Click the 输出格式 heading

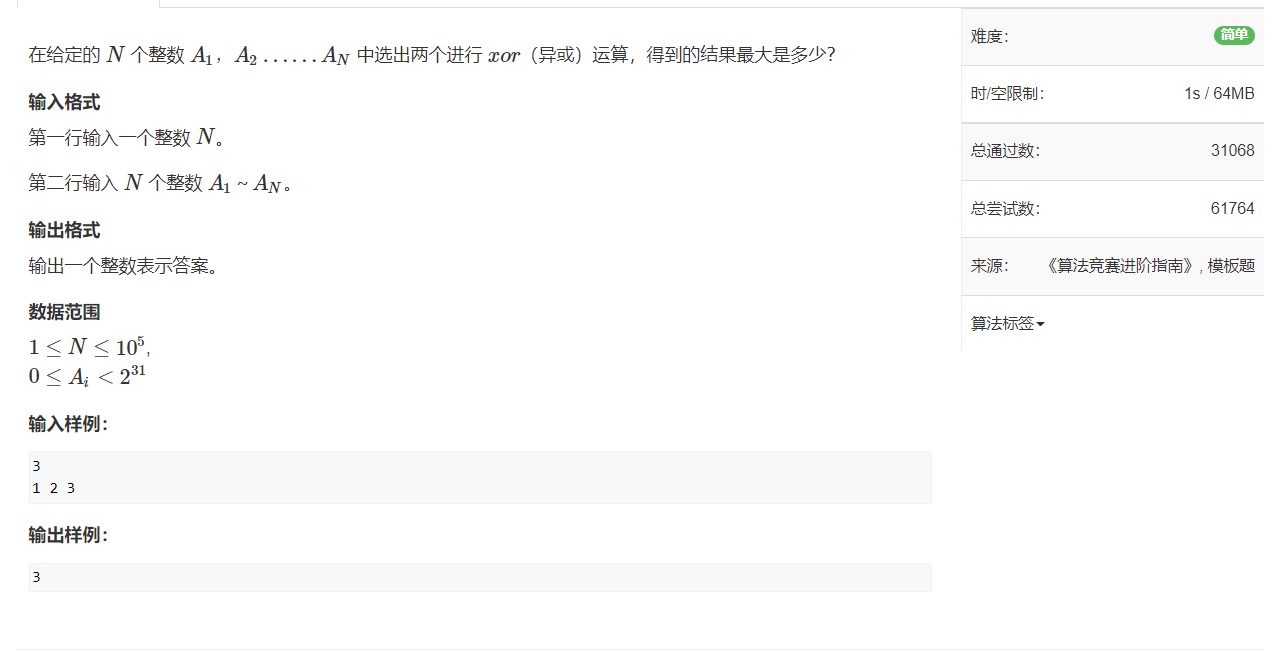(64, 230)
